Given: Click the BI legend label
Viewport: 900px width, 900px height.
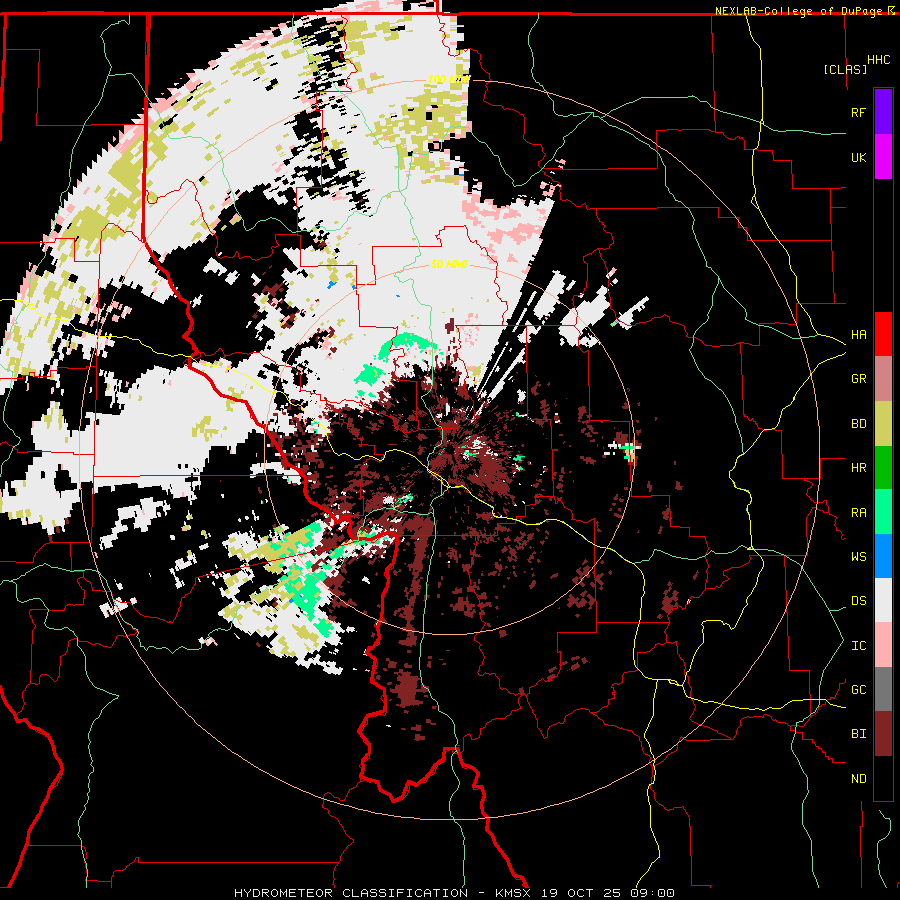Looking at the screenshot, I should (858, 734).
